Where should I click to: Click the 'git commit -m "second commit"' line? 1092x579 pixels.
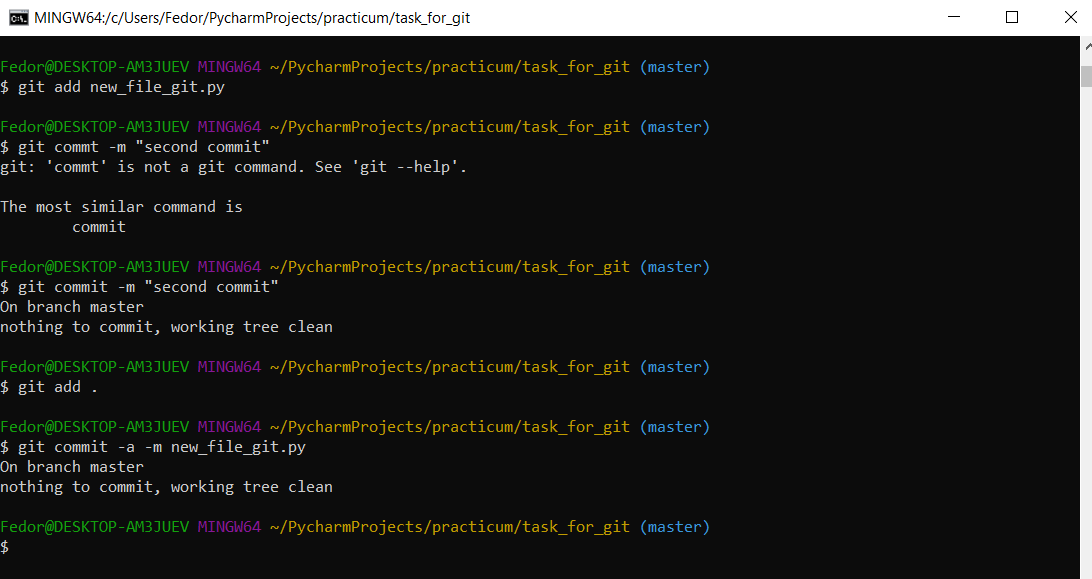pyautogui.click(x=139, y=287)
